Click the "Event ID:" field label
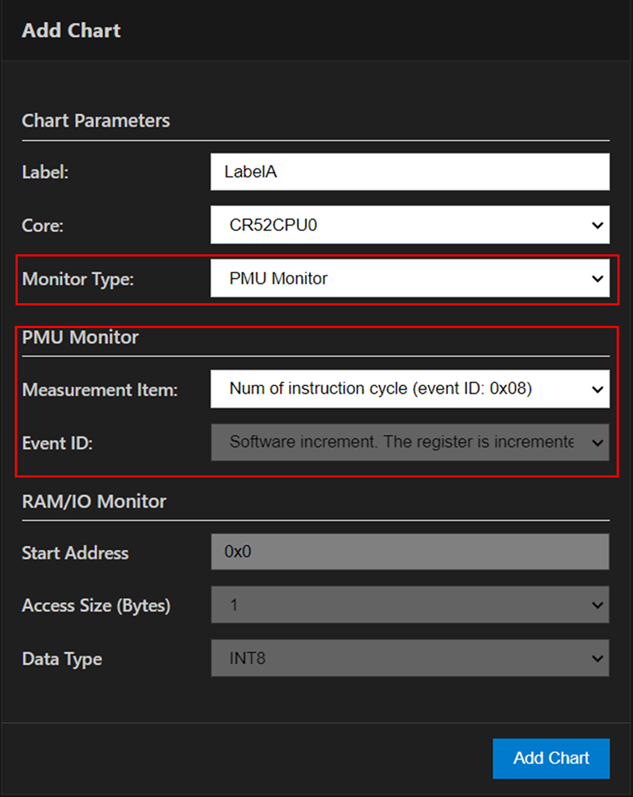 tap(57, 442)
